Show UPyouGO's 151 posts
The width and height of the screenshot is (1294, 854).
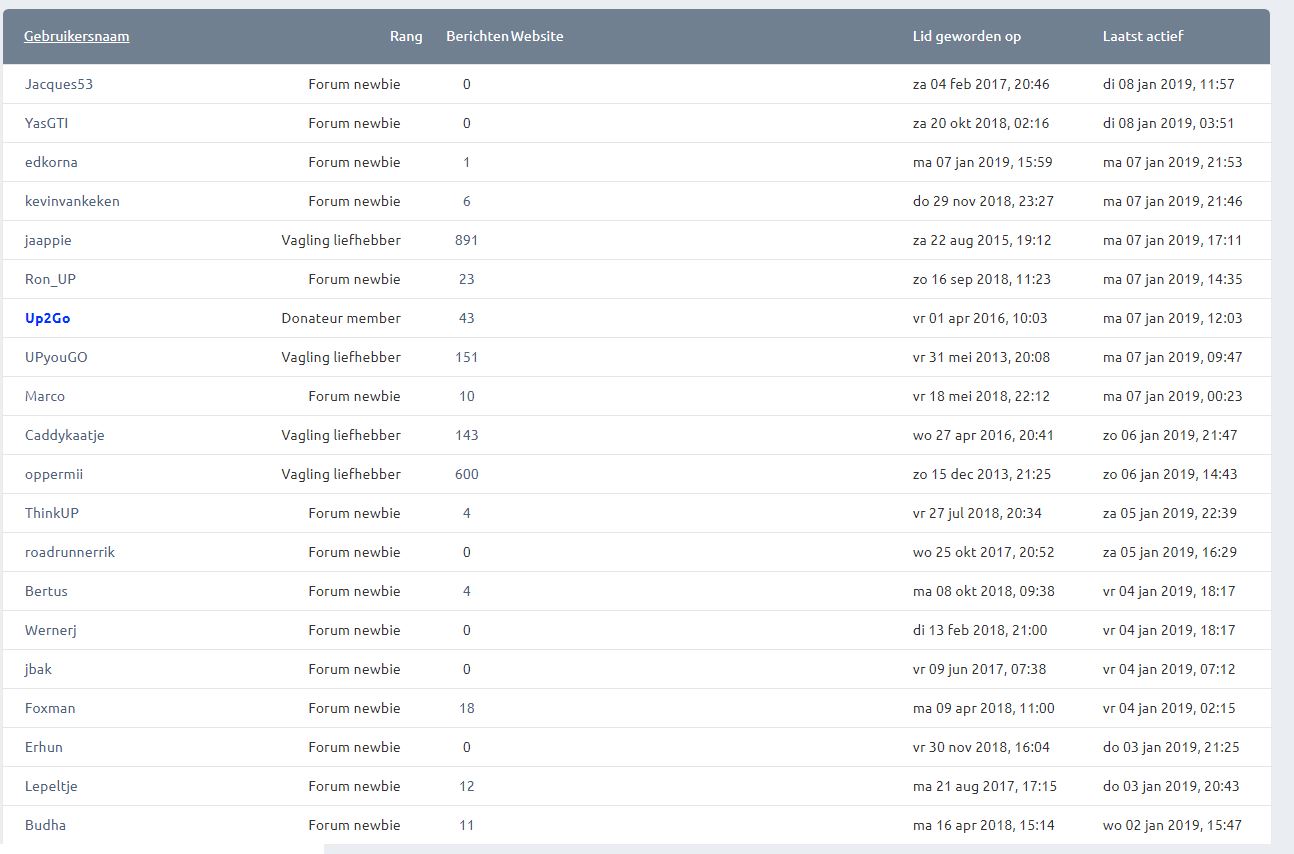point(466,357)
